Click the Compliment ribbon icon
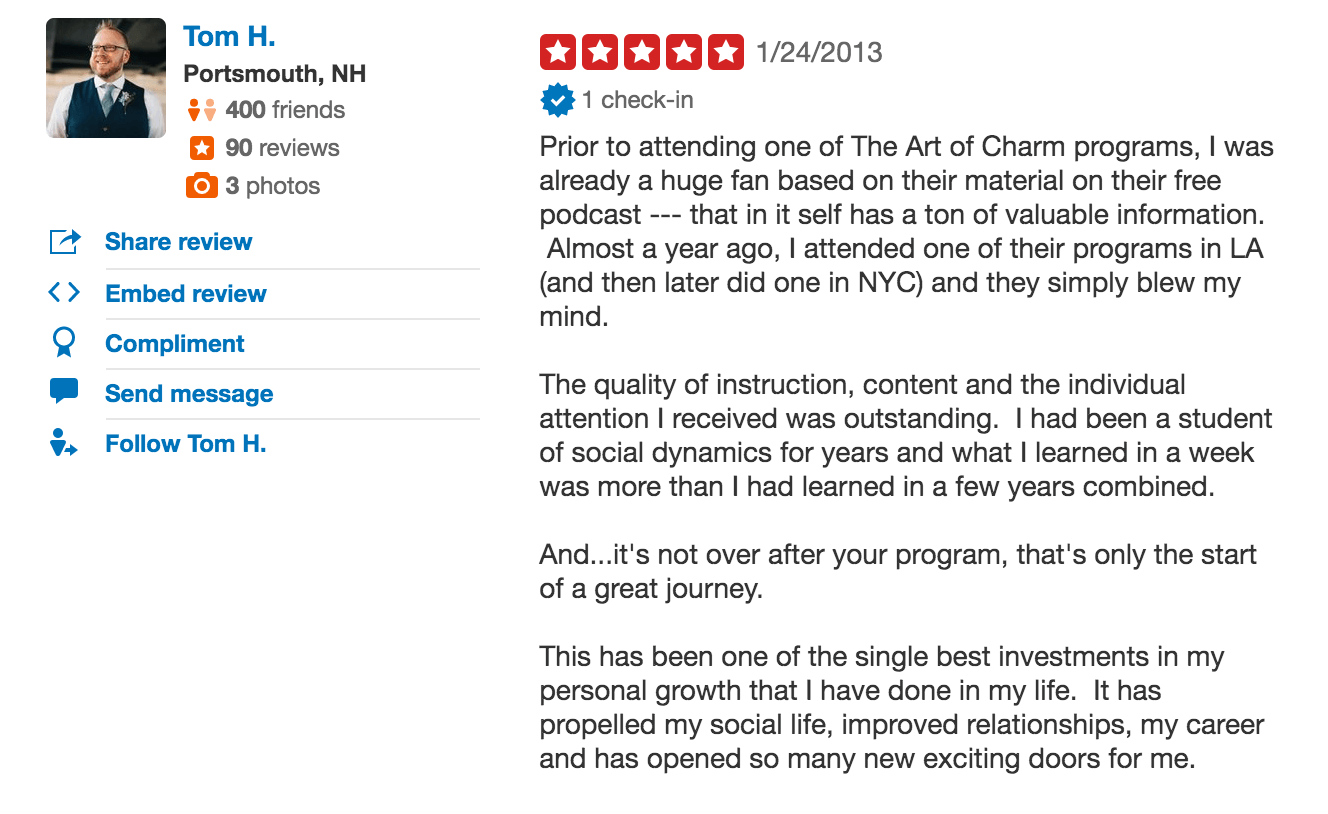This screenshot has height=814, width=1328. point(63,342)
